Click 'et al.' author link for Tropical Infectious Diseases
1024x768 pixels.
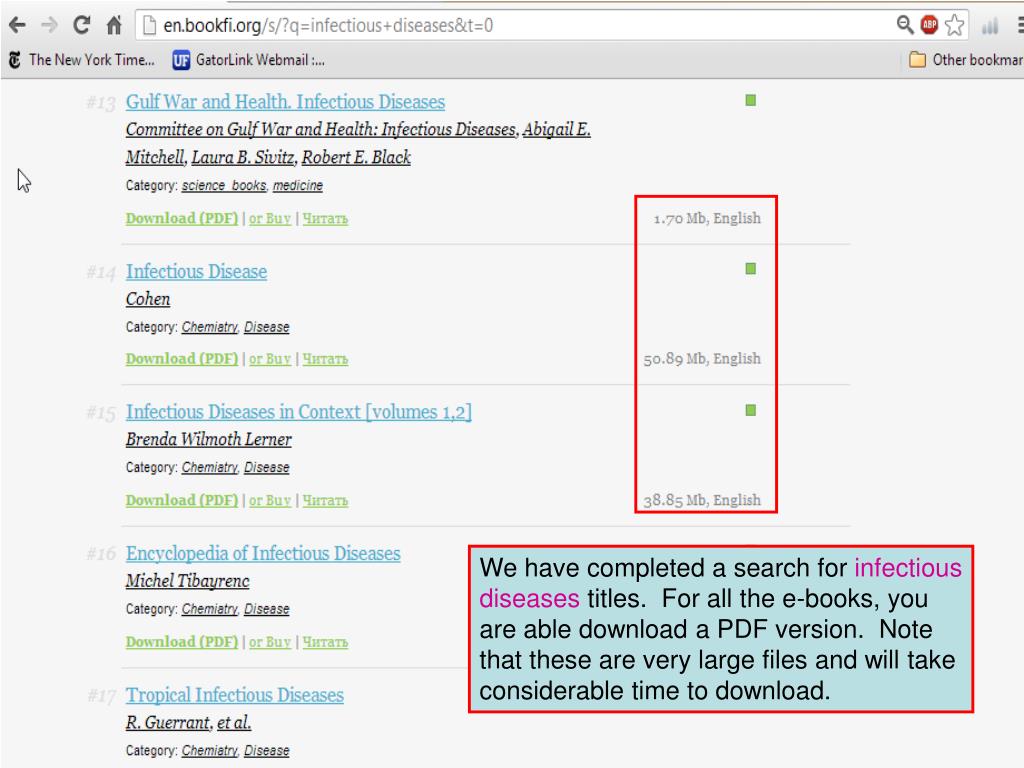click(x=234, y=723)
